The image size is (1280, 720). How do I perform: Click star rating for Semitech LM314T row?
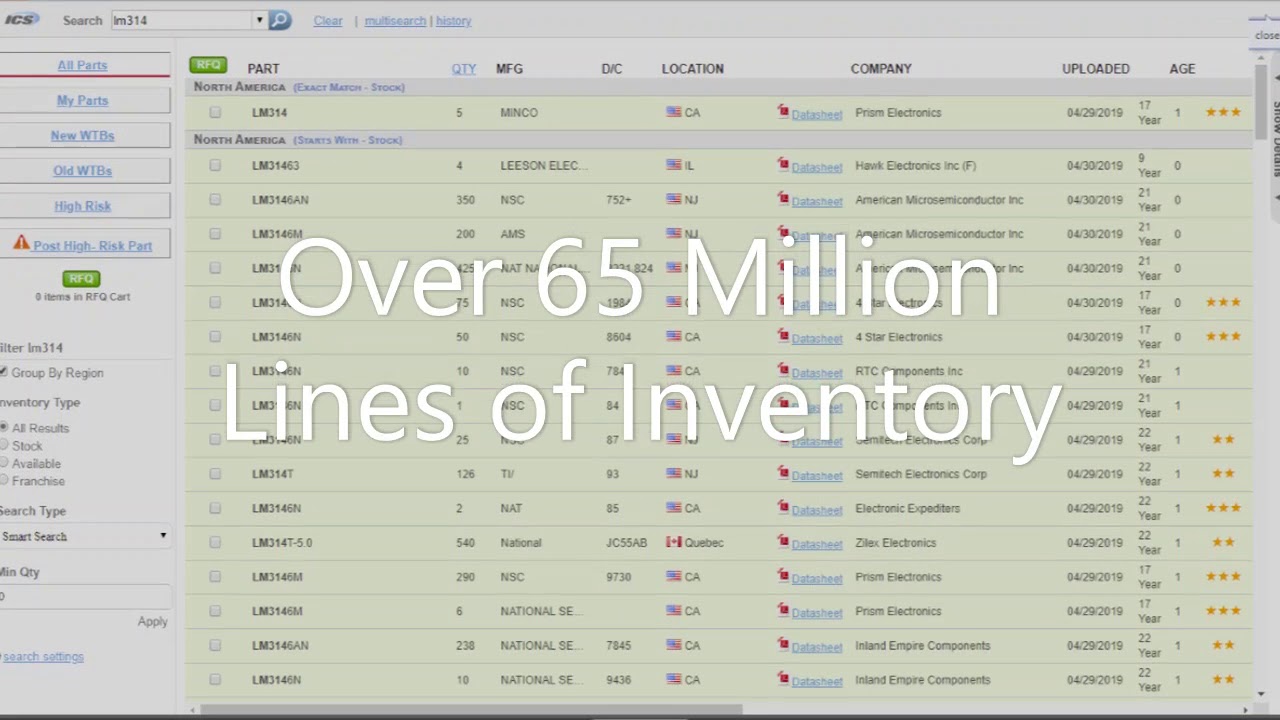tap(1223, 474)
